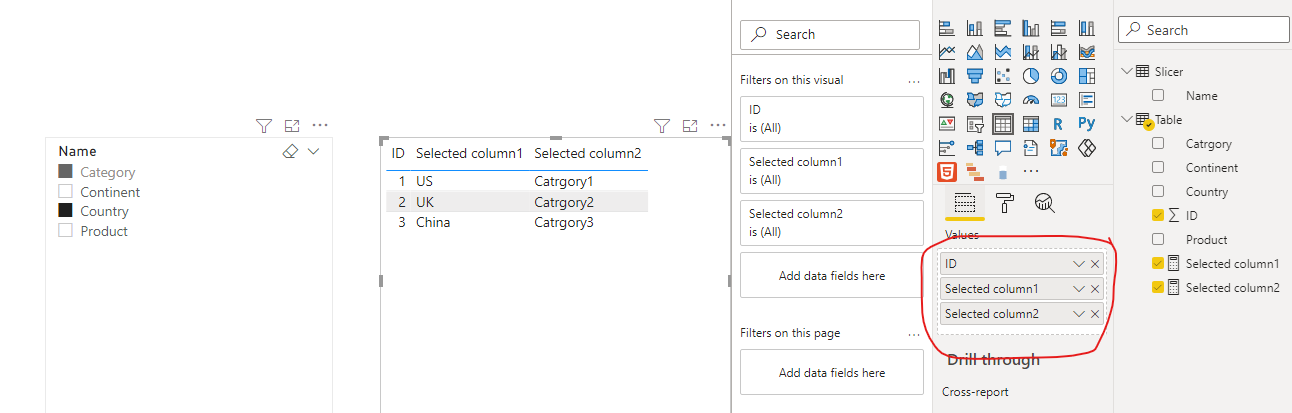Switch to the Format paint roller tab
This screenshot has width=1292, height=413.
point(1005,203)
